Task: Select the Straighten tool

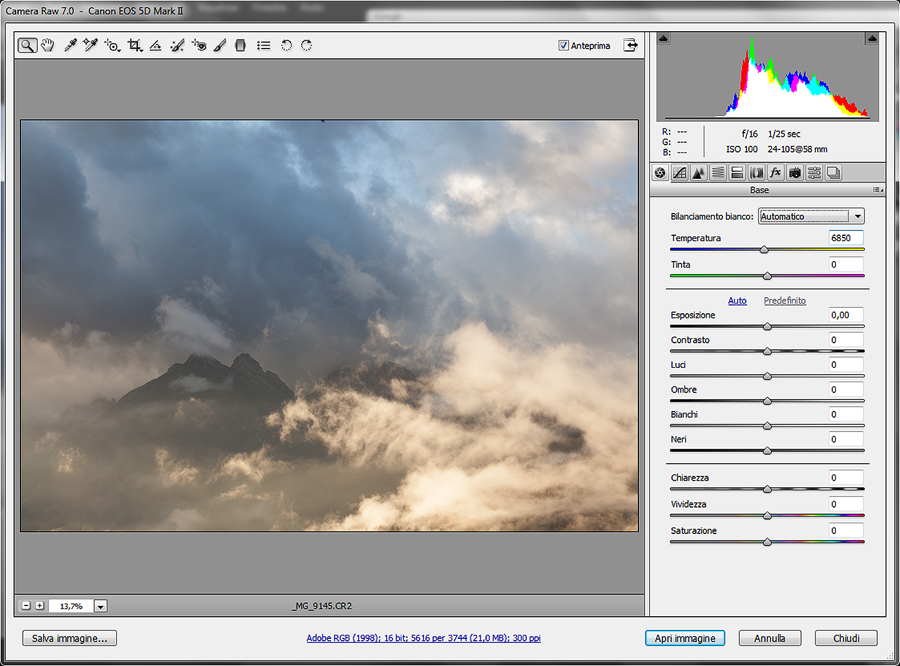Action: tap(155, 46)
